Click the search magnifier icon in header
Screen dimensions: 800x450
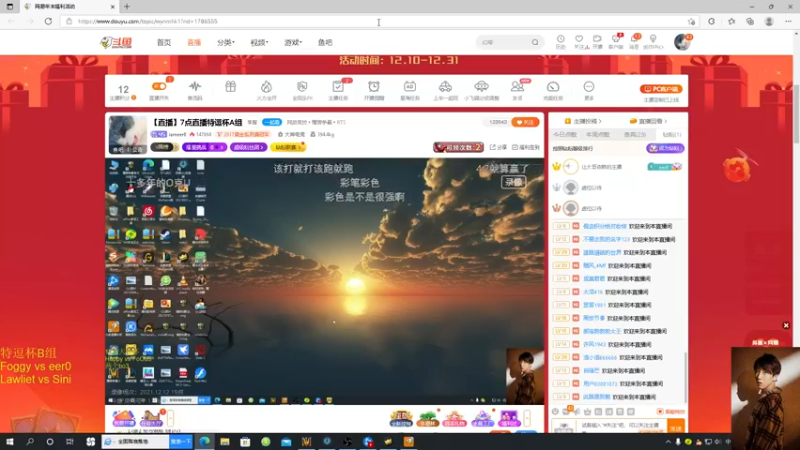tap(535, 42)
